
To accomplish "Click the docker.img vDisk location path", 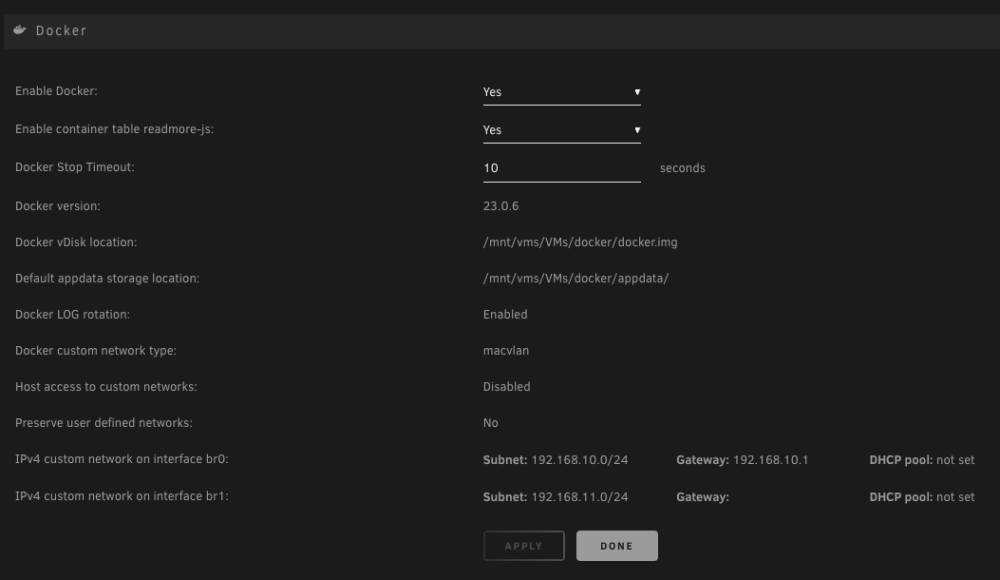I will point(580,242).
